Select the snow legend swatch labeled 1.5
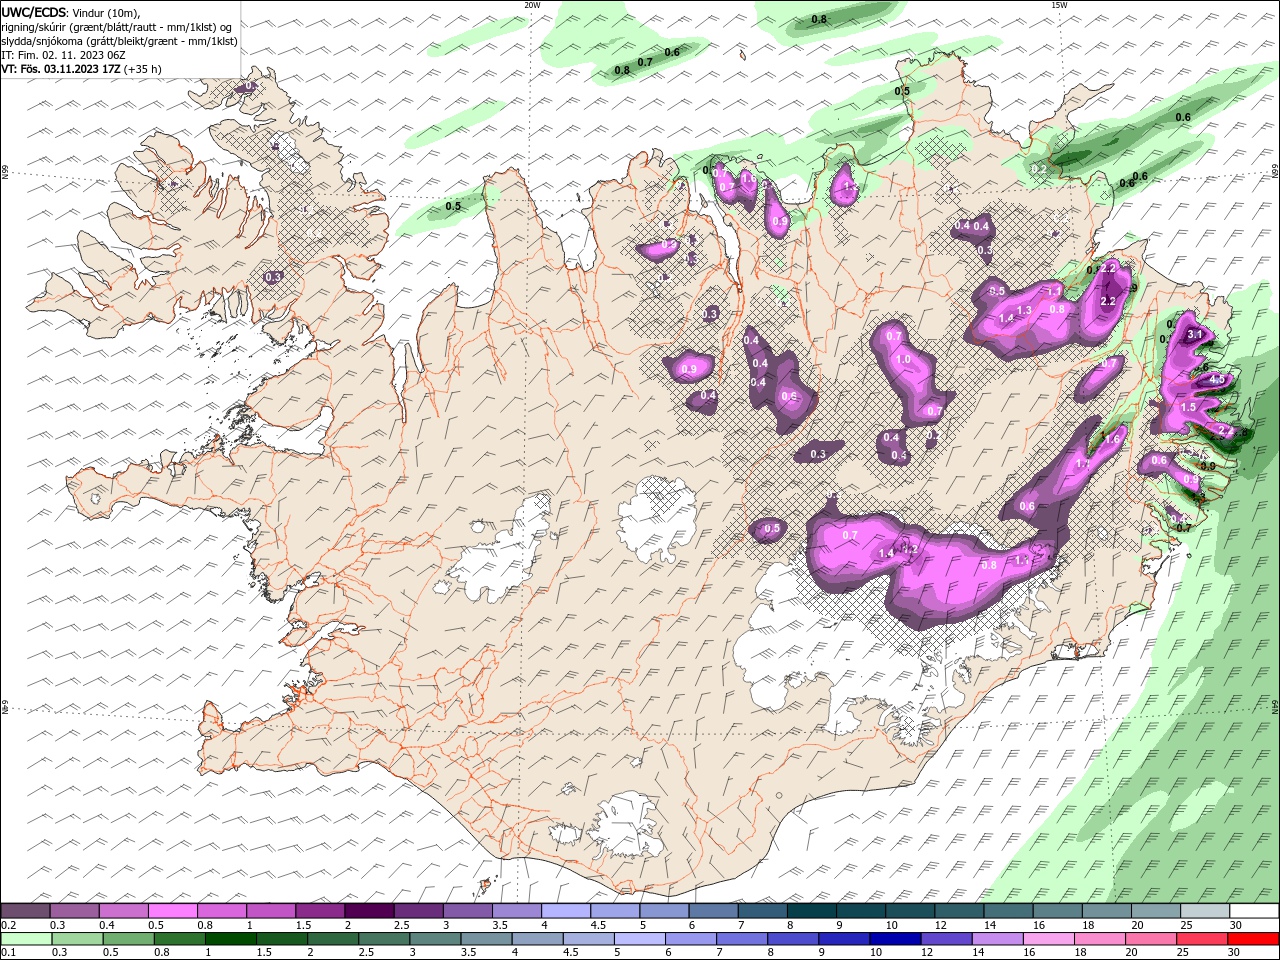Screen dimensions: 1280x960 tap(319, 911)
